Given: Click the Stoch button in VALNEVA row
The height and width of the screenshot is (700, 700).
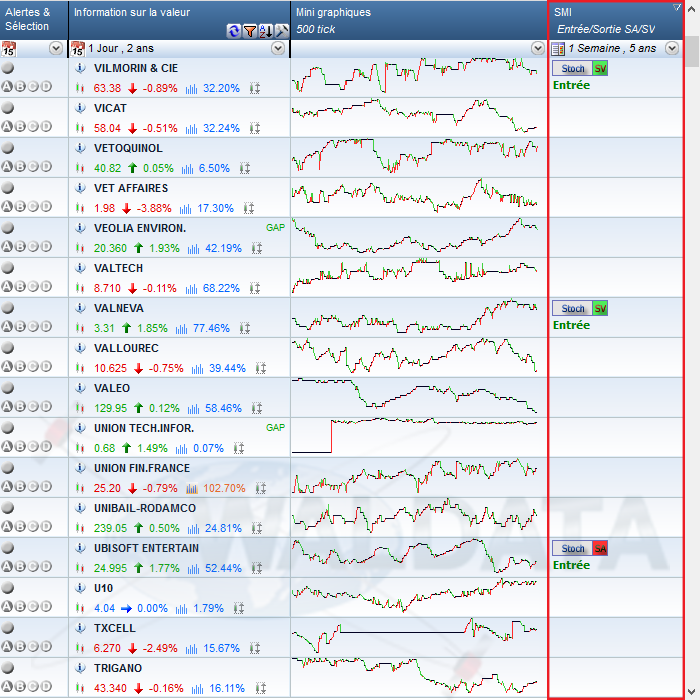Looking at the screenshot, I should pos(572,308).
